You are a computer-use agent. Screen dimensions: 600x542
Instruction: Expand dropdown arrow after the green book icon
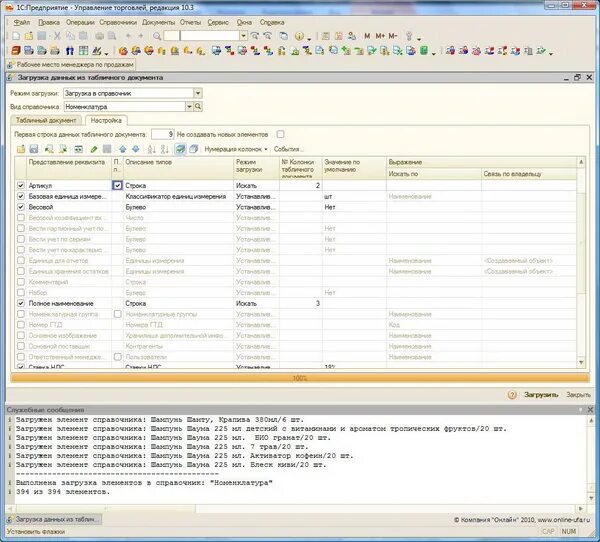pyautogui.click(x=433, y=53)
